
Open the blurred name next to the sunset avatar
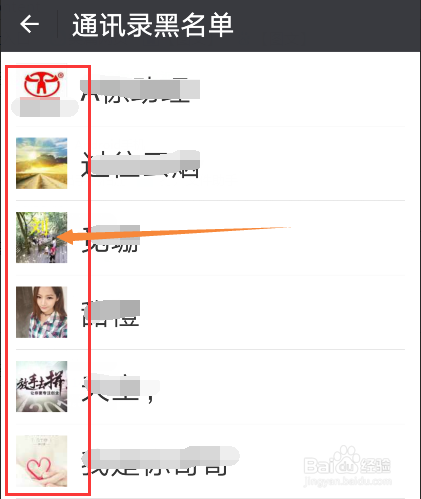(140, 164)
